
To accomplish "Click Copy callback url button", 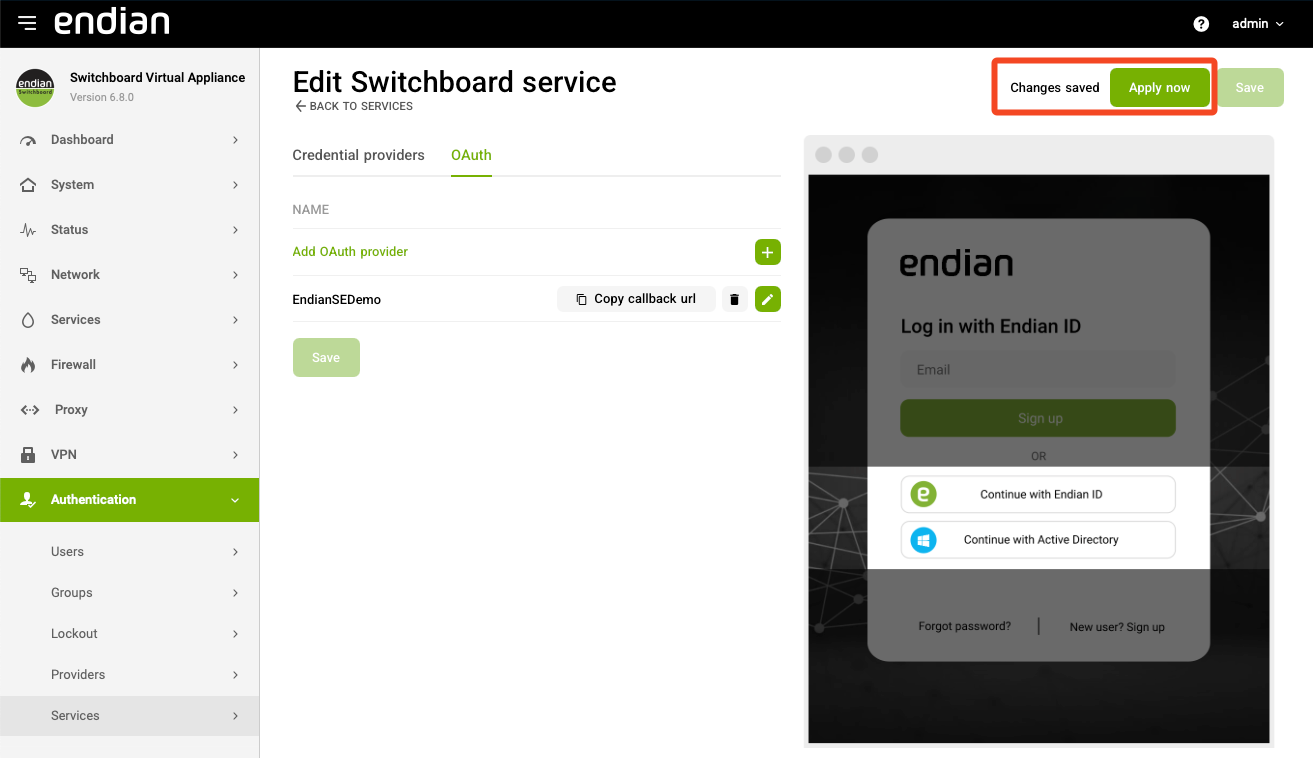I will (636, 299).
